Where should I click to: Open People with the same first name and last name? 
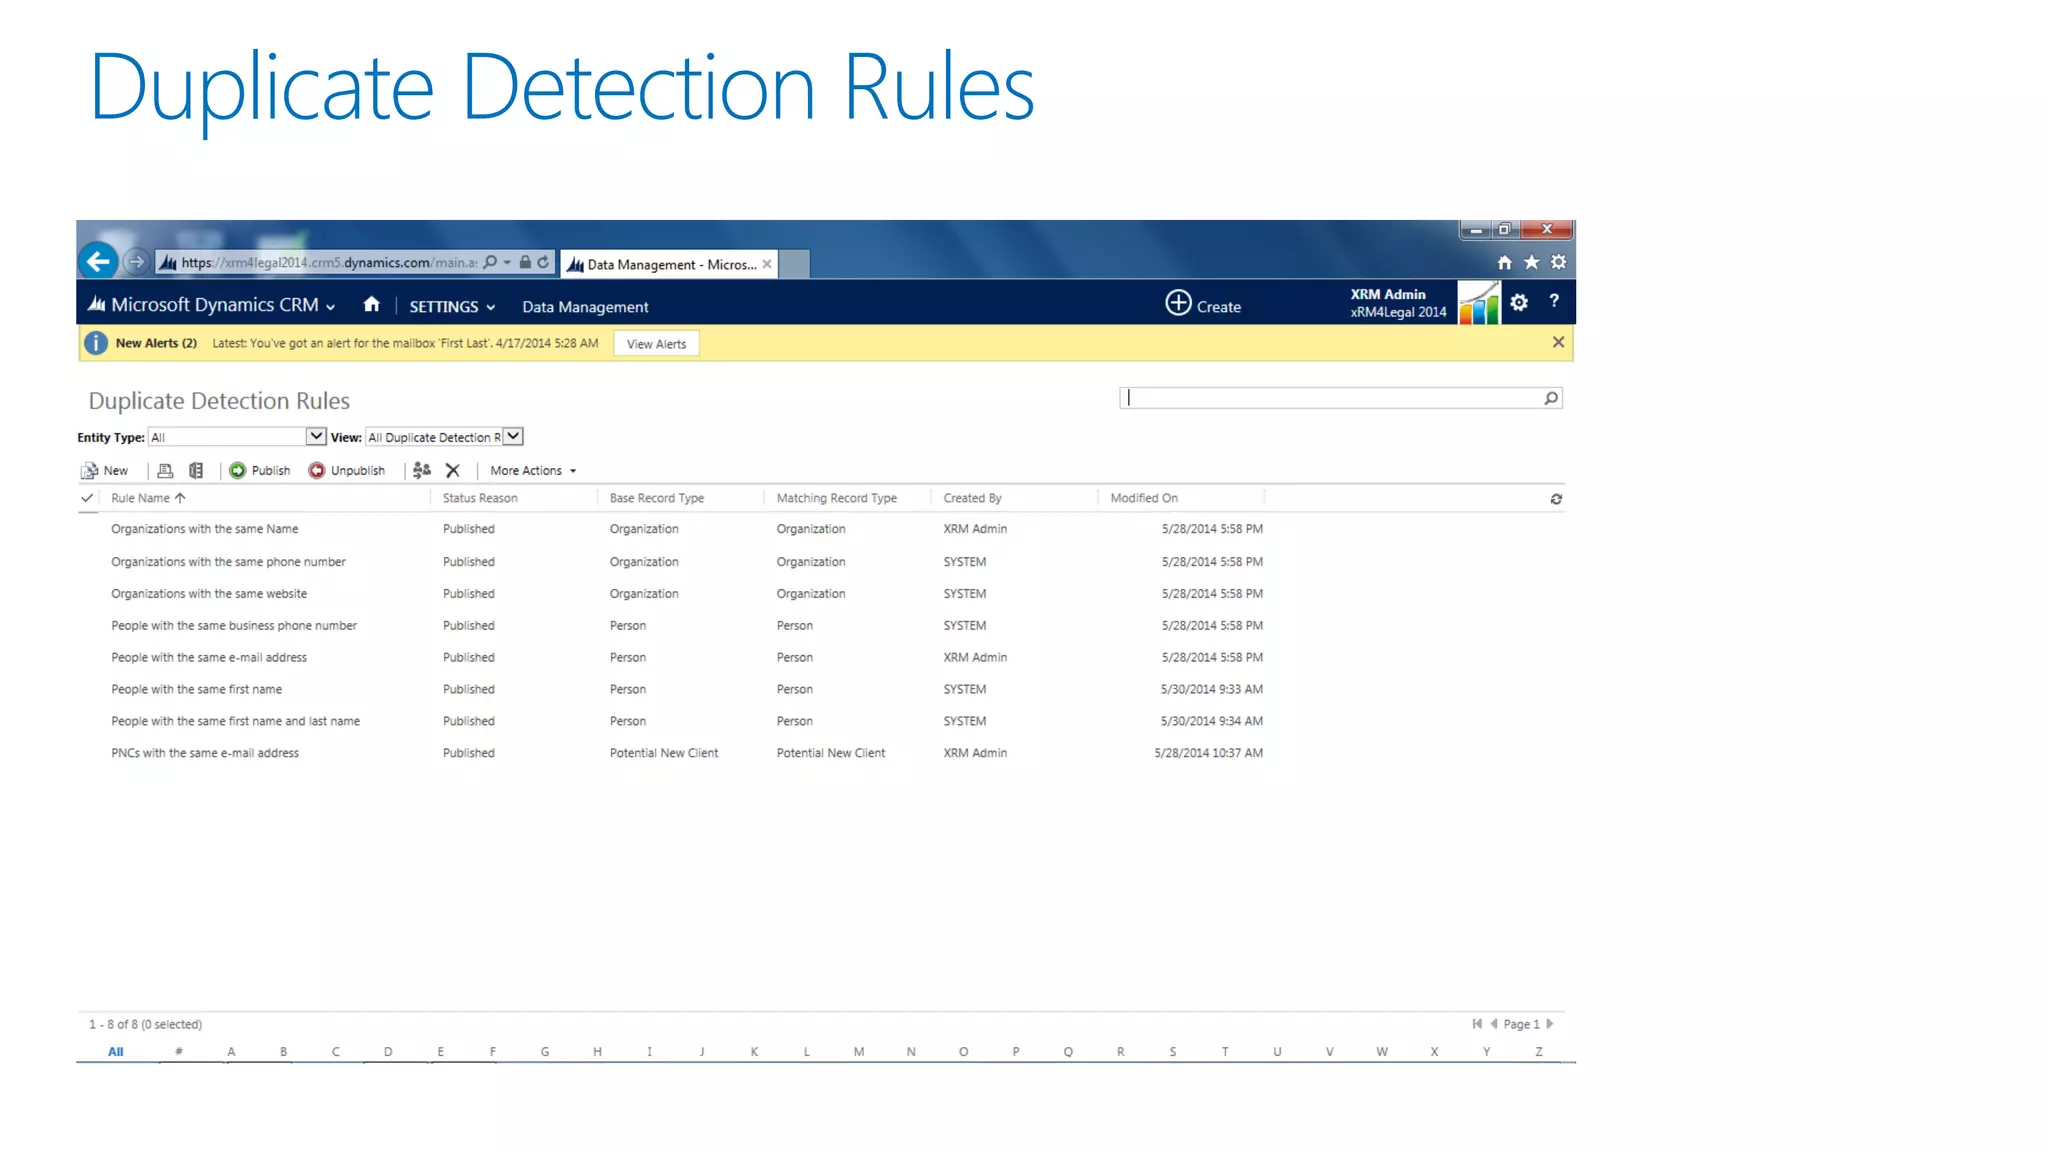tap(235, 721)
